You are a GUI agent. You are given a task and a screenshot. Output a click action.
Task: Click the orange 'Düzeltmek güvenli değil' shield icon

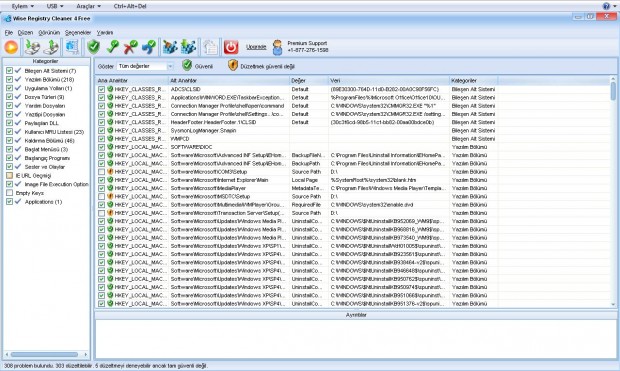(233, 65)
